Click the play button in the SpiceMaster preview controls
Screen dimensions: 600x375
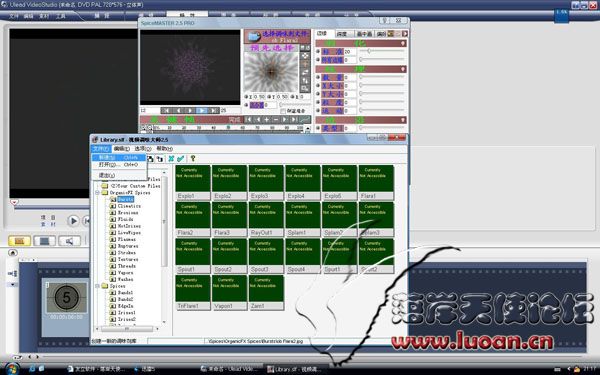tap(201, 111)
